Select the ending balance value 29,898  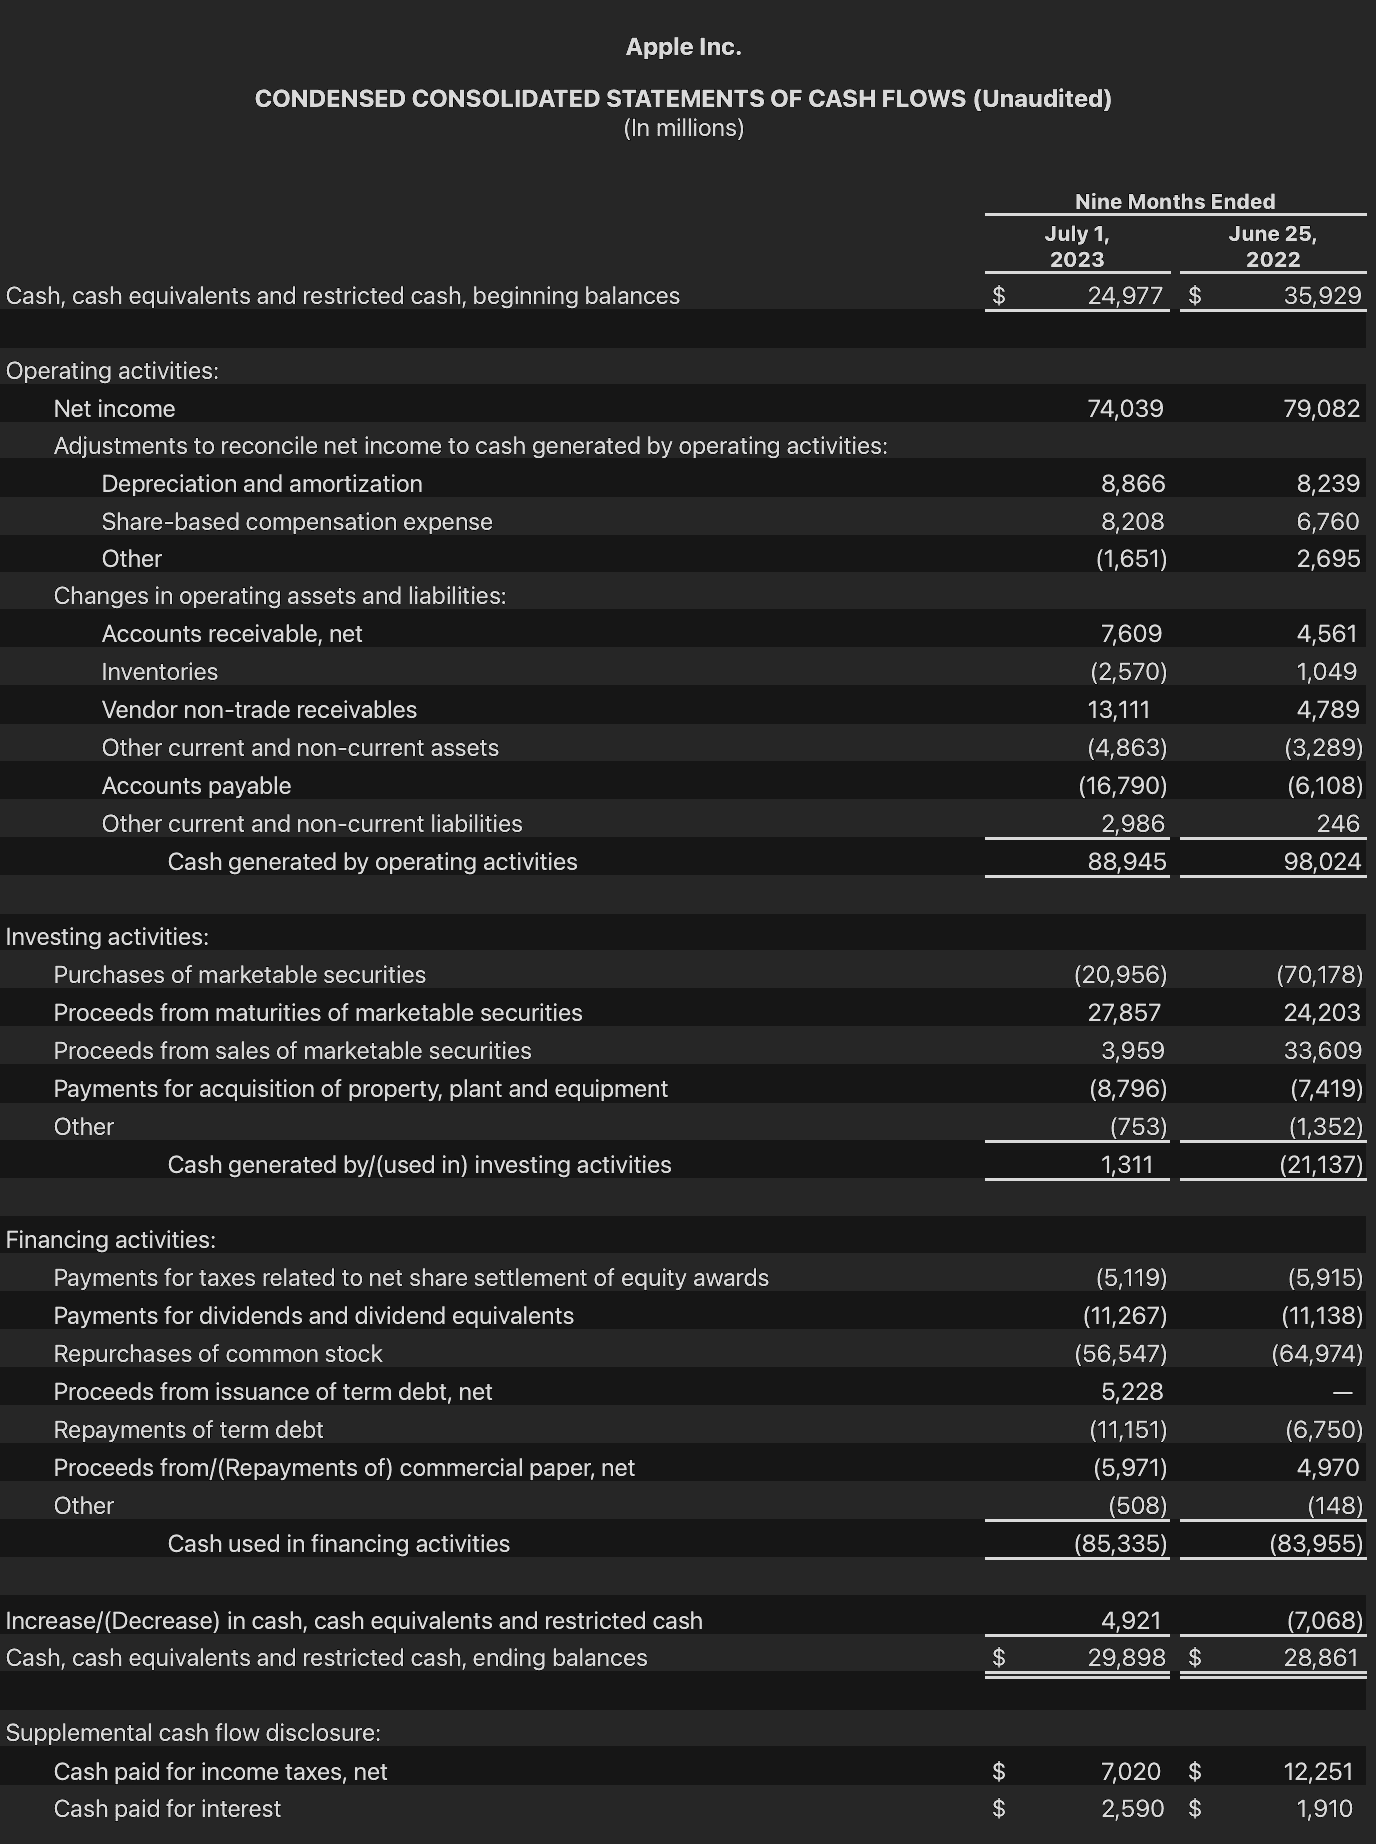[x=1127, y=1658]
